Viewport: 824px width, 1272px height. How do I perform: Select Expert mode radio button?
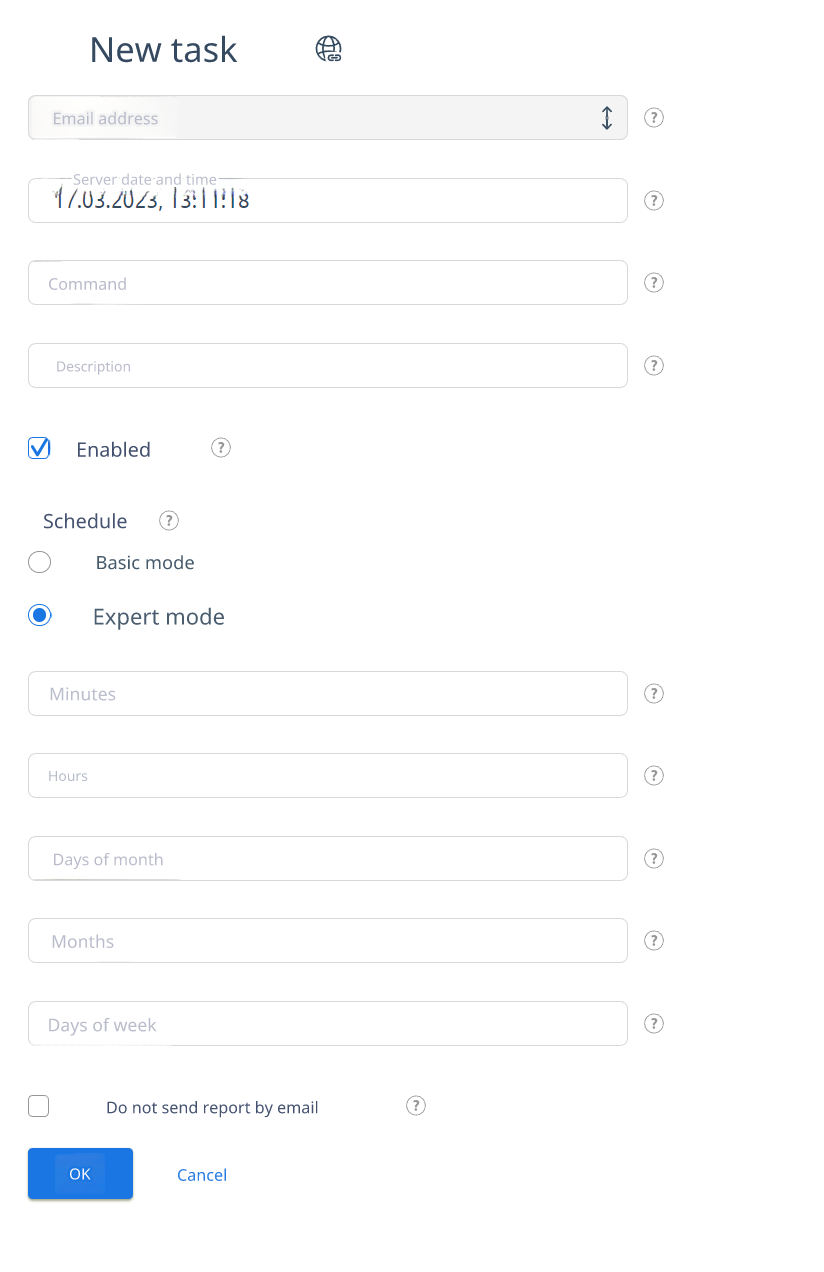point(40,616)
